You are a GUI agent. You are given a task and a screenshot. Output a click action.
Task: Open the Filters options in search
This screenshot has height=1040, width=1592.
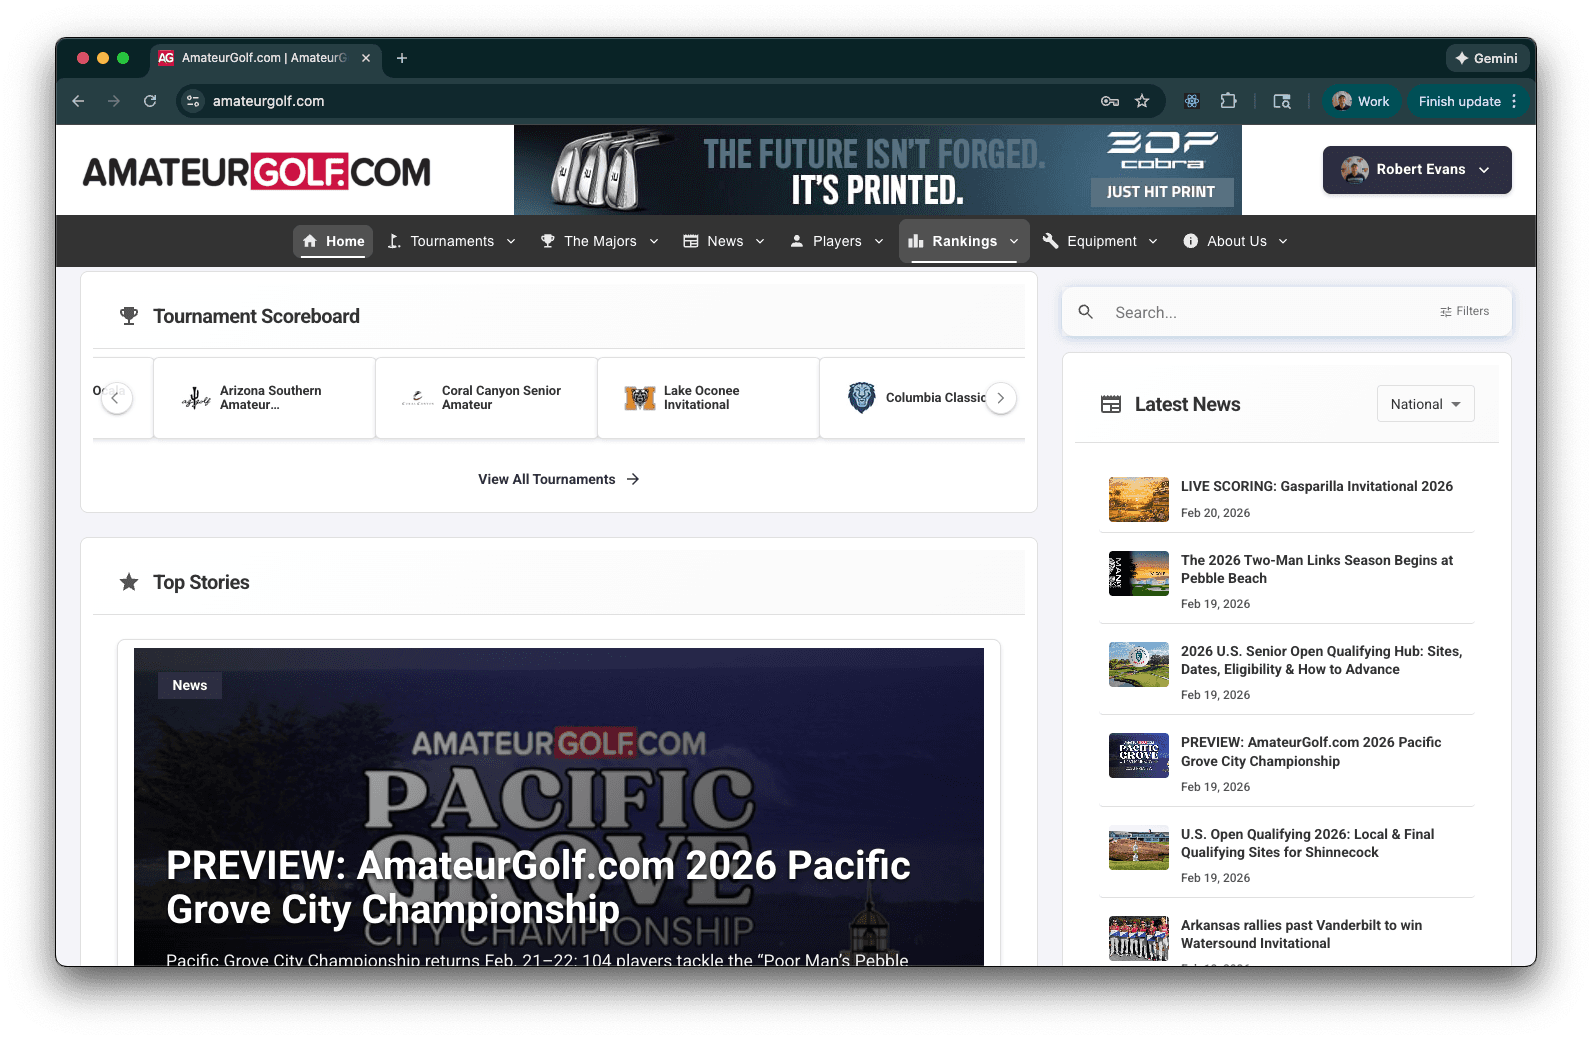[x=1464, y=312]
